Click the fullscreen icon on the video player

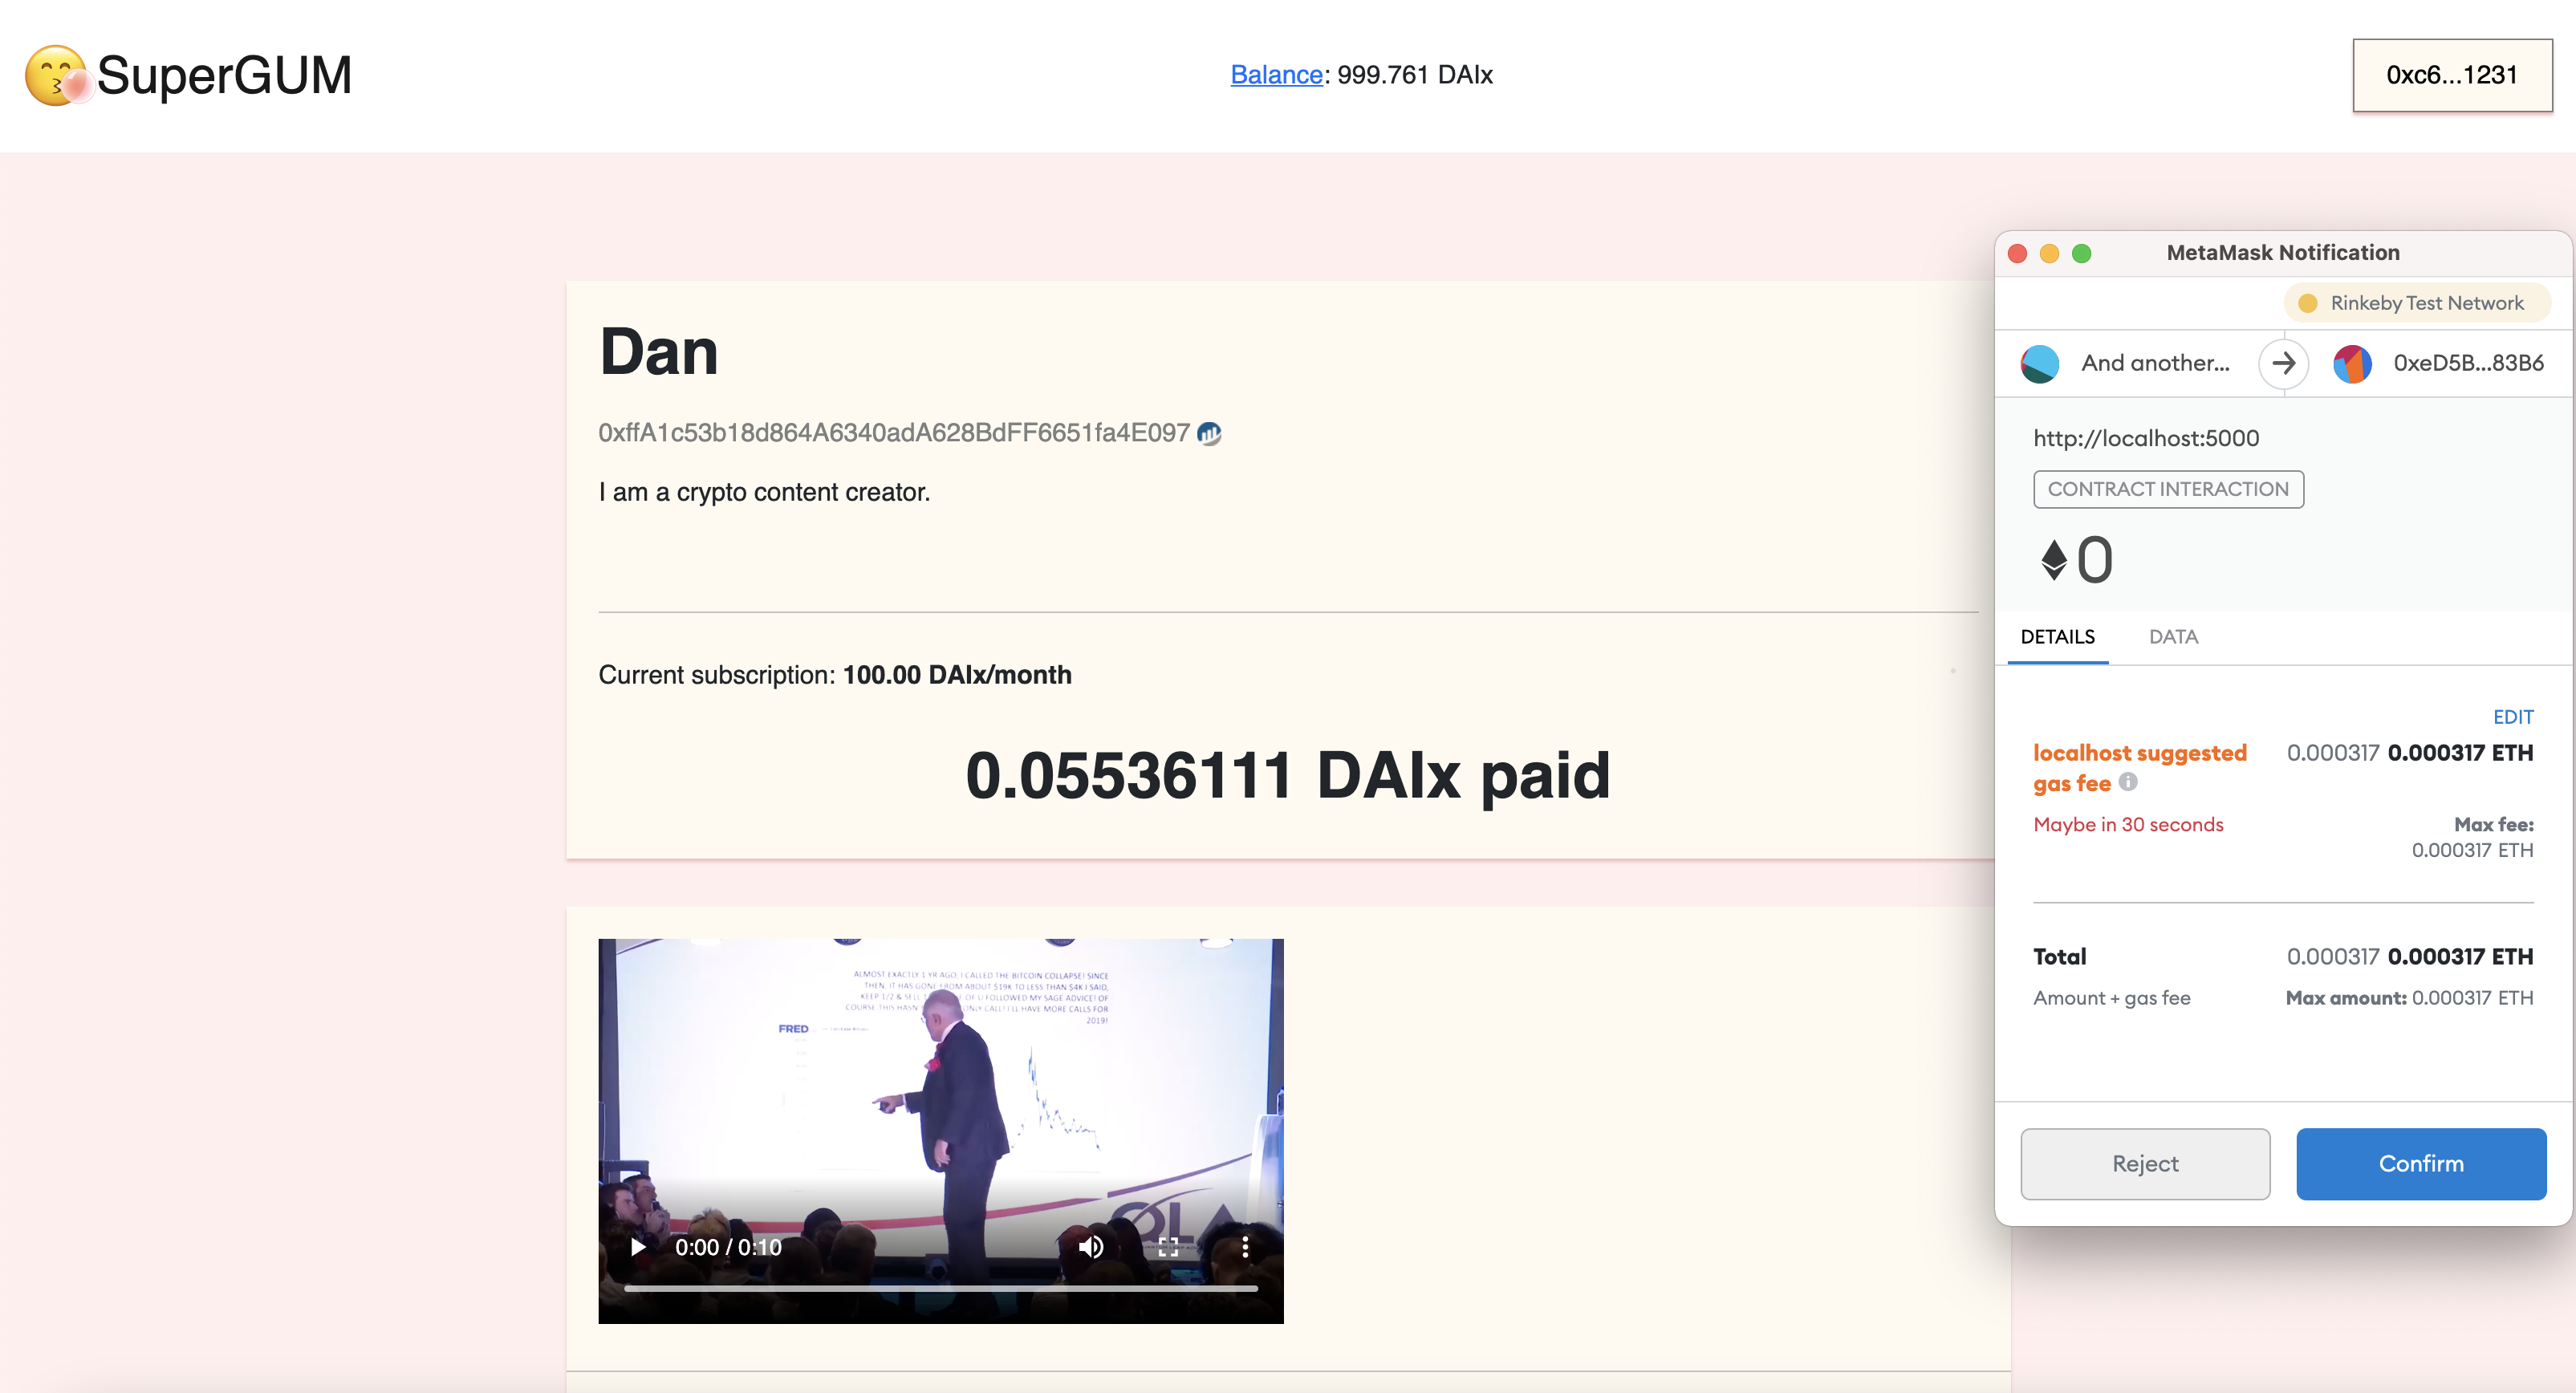[1168, 1249]
